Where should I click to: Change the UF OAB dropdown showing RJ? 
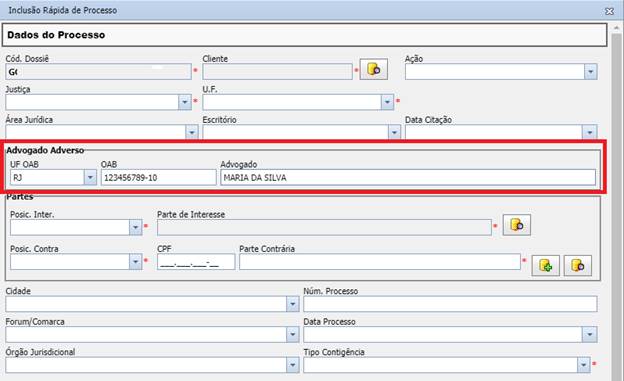click(90, 178)
